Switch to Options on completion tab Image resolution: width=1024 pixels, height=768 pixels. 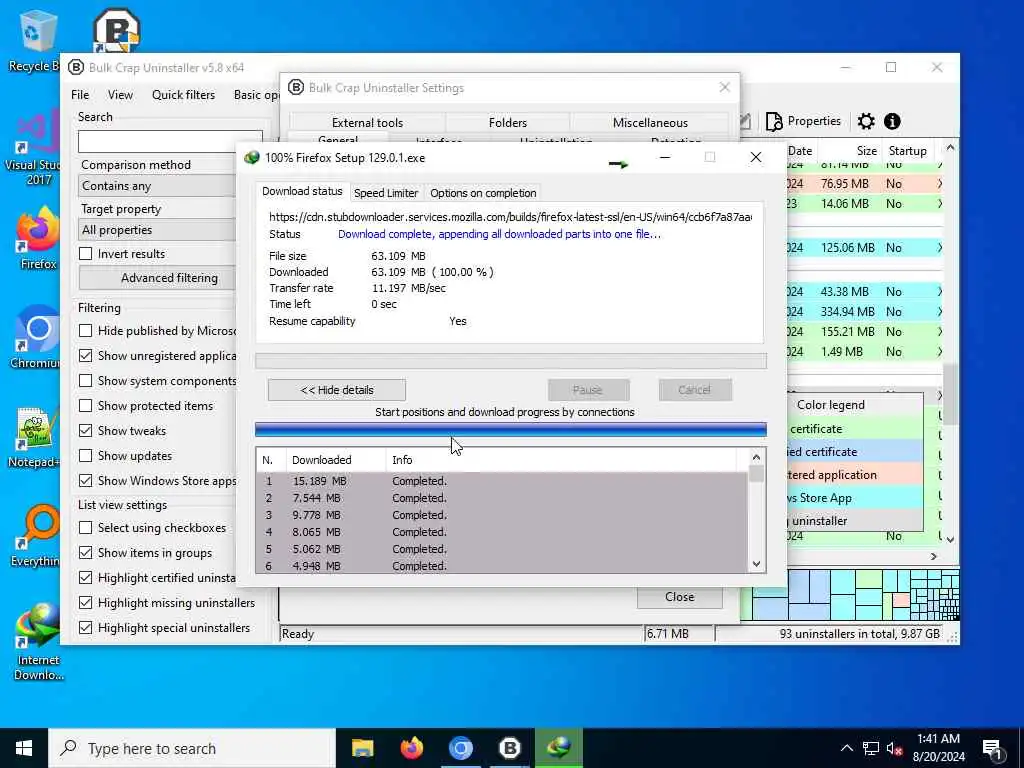tap(483, 193)
